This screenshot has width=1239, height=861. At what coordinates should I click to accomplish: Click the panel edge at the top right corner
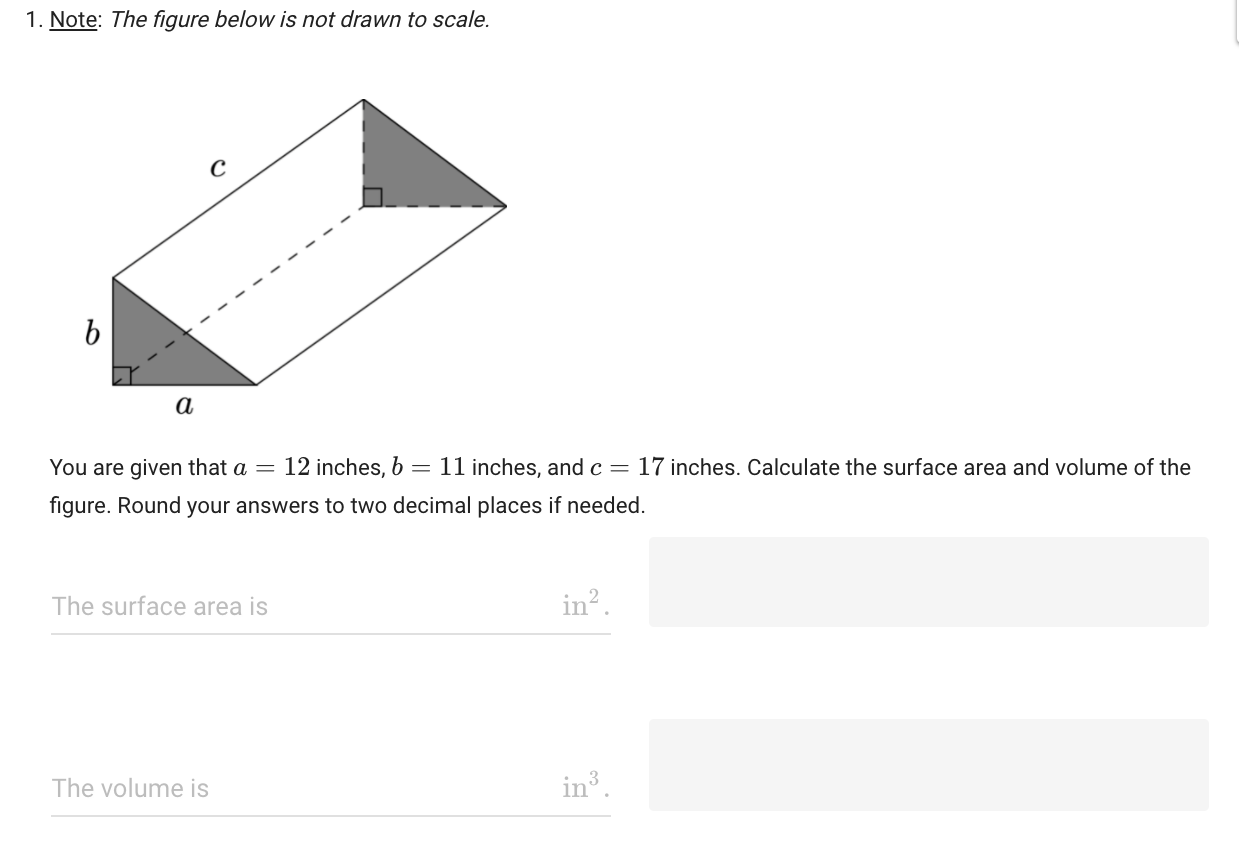(1236, 20)
